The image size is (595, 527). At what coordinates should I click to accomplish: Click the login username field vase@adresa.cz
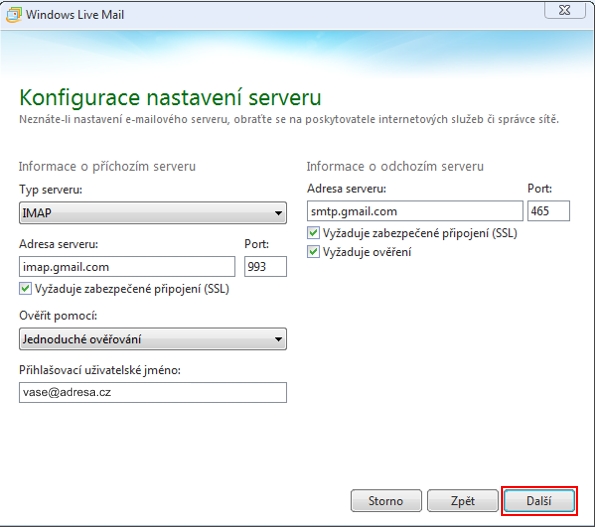(x=153, y=392)
